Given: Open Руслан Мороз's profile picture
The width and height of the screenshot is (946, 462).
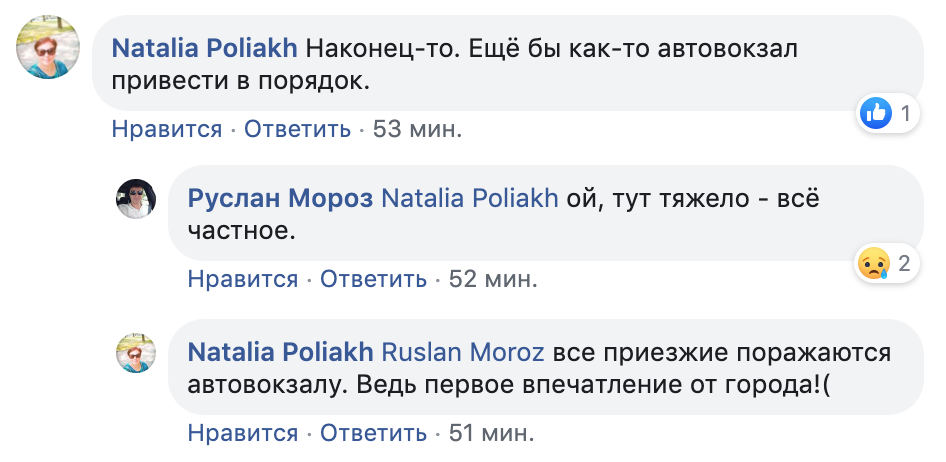Looking at the screenshot, I should tap(135, 199).
